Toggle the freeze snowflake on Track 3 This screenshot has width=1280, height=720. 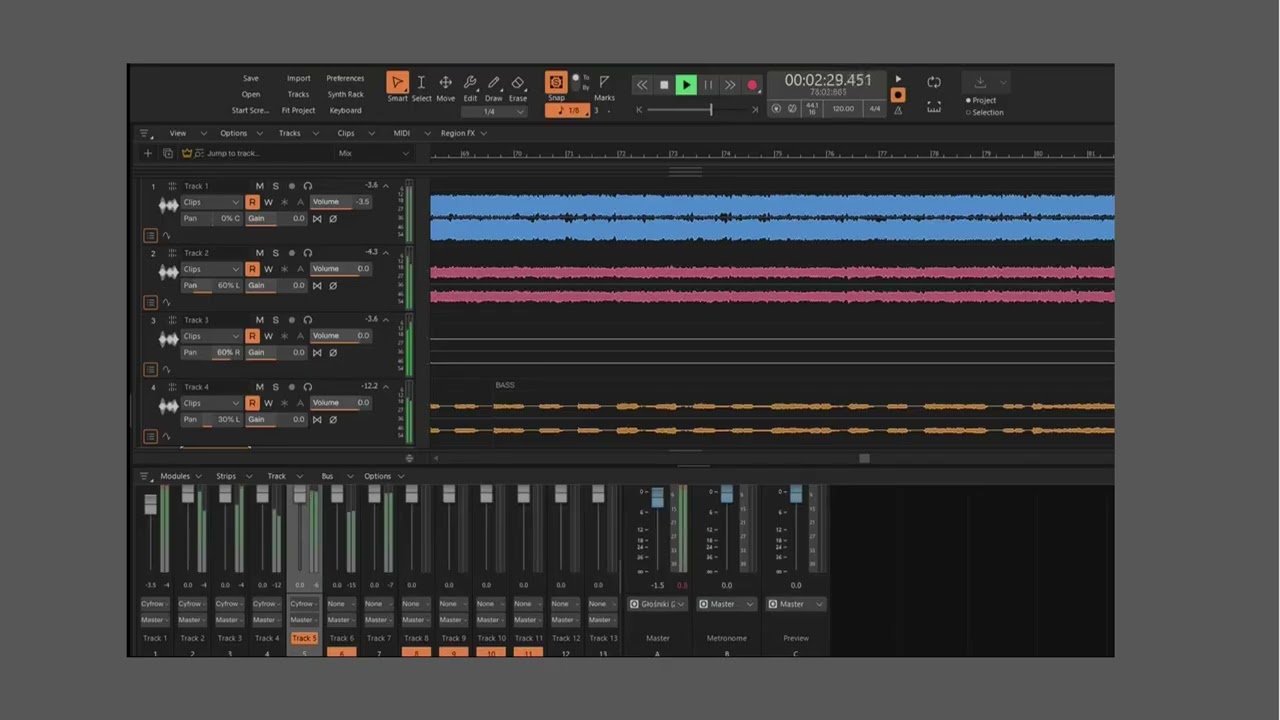pos(284,336)
